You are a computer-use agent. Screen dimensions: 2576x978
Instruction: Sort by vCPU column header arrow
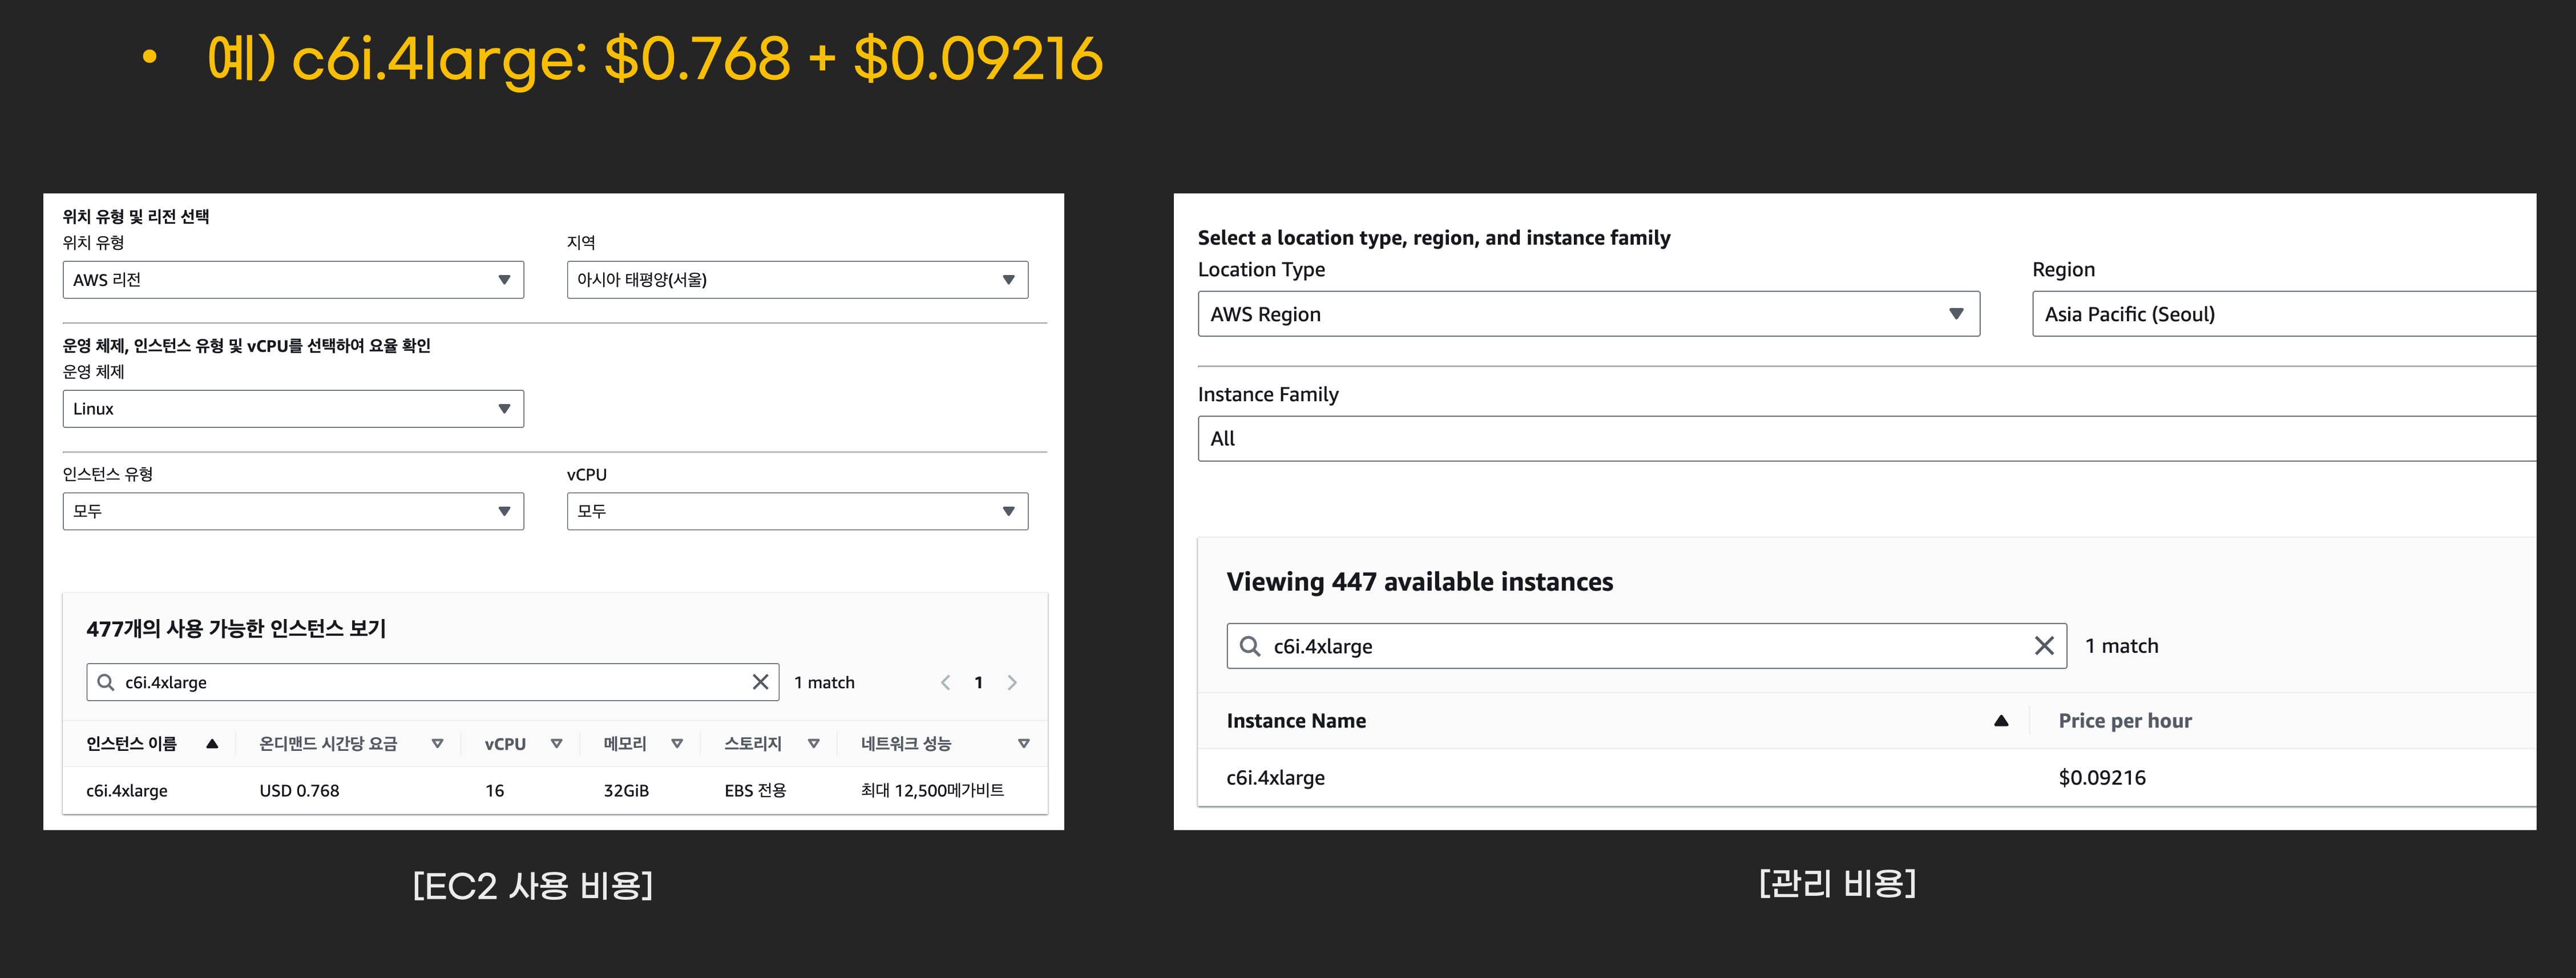pyautogui.click(x=556, y=743)
